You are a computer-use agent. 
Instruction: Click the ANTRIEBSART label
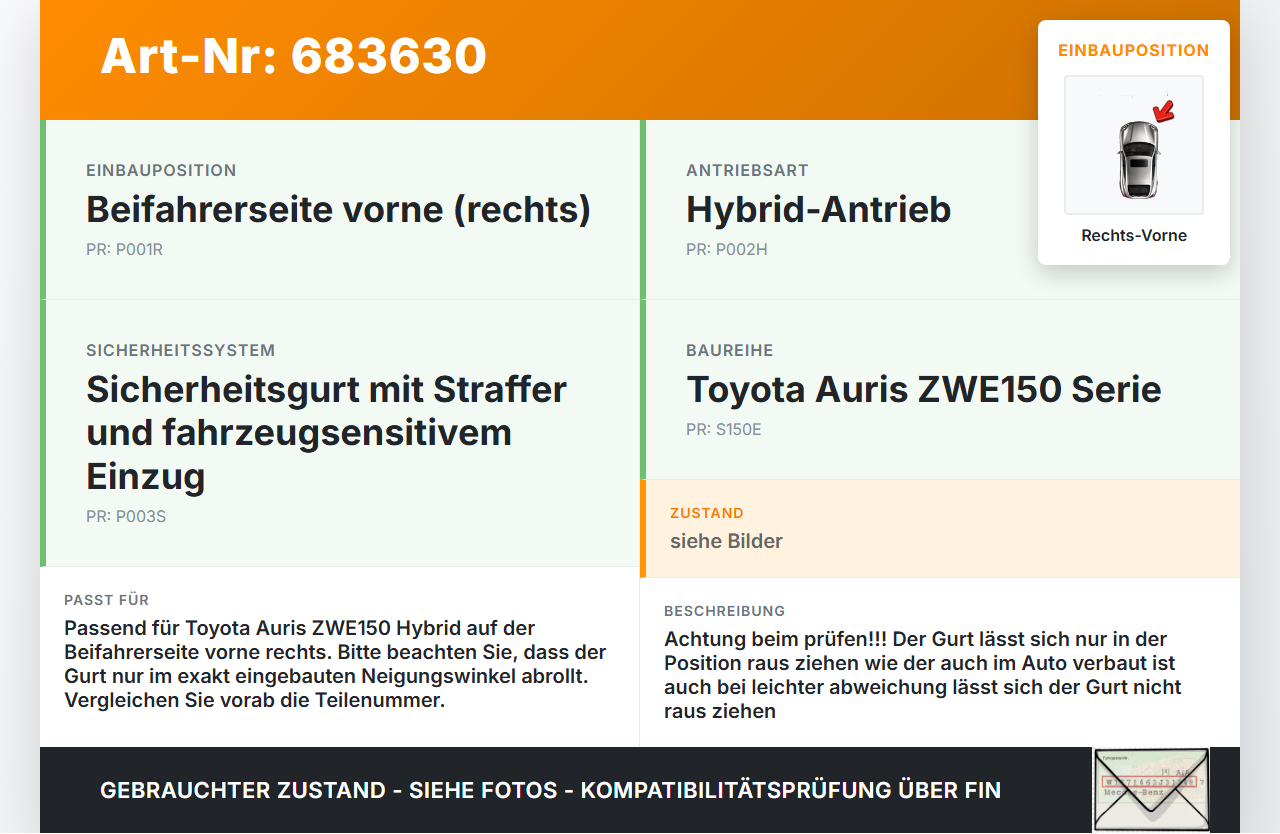tap(747, 171)
